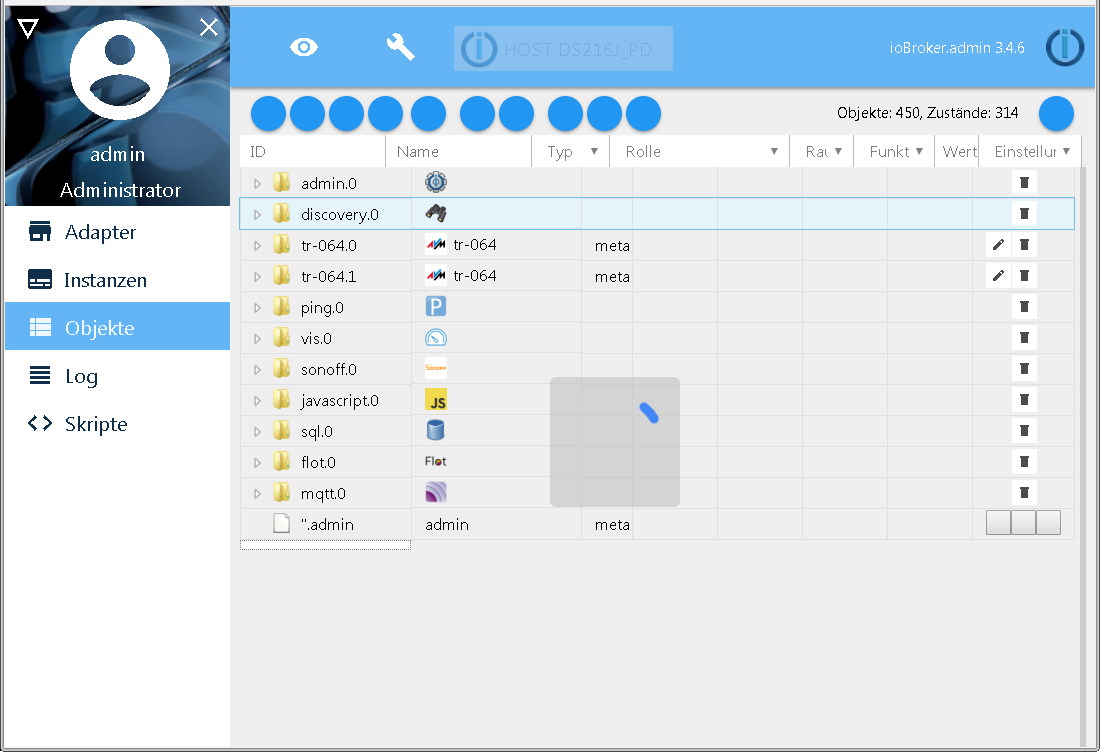Click the Name filter input field
1100x752 pixels.
tap(460, 152)
